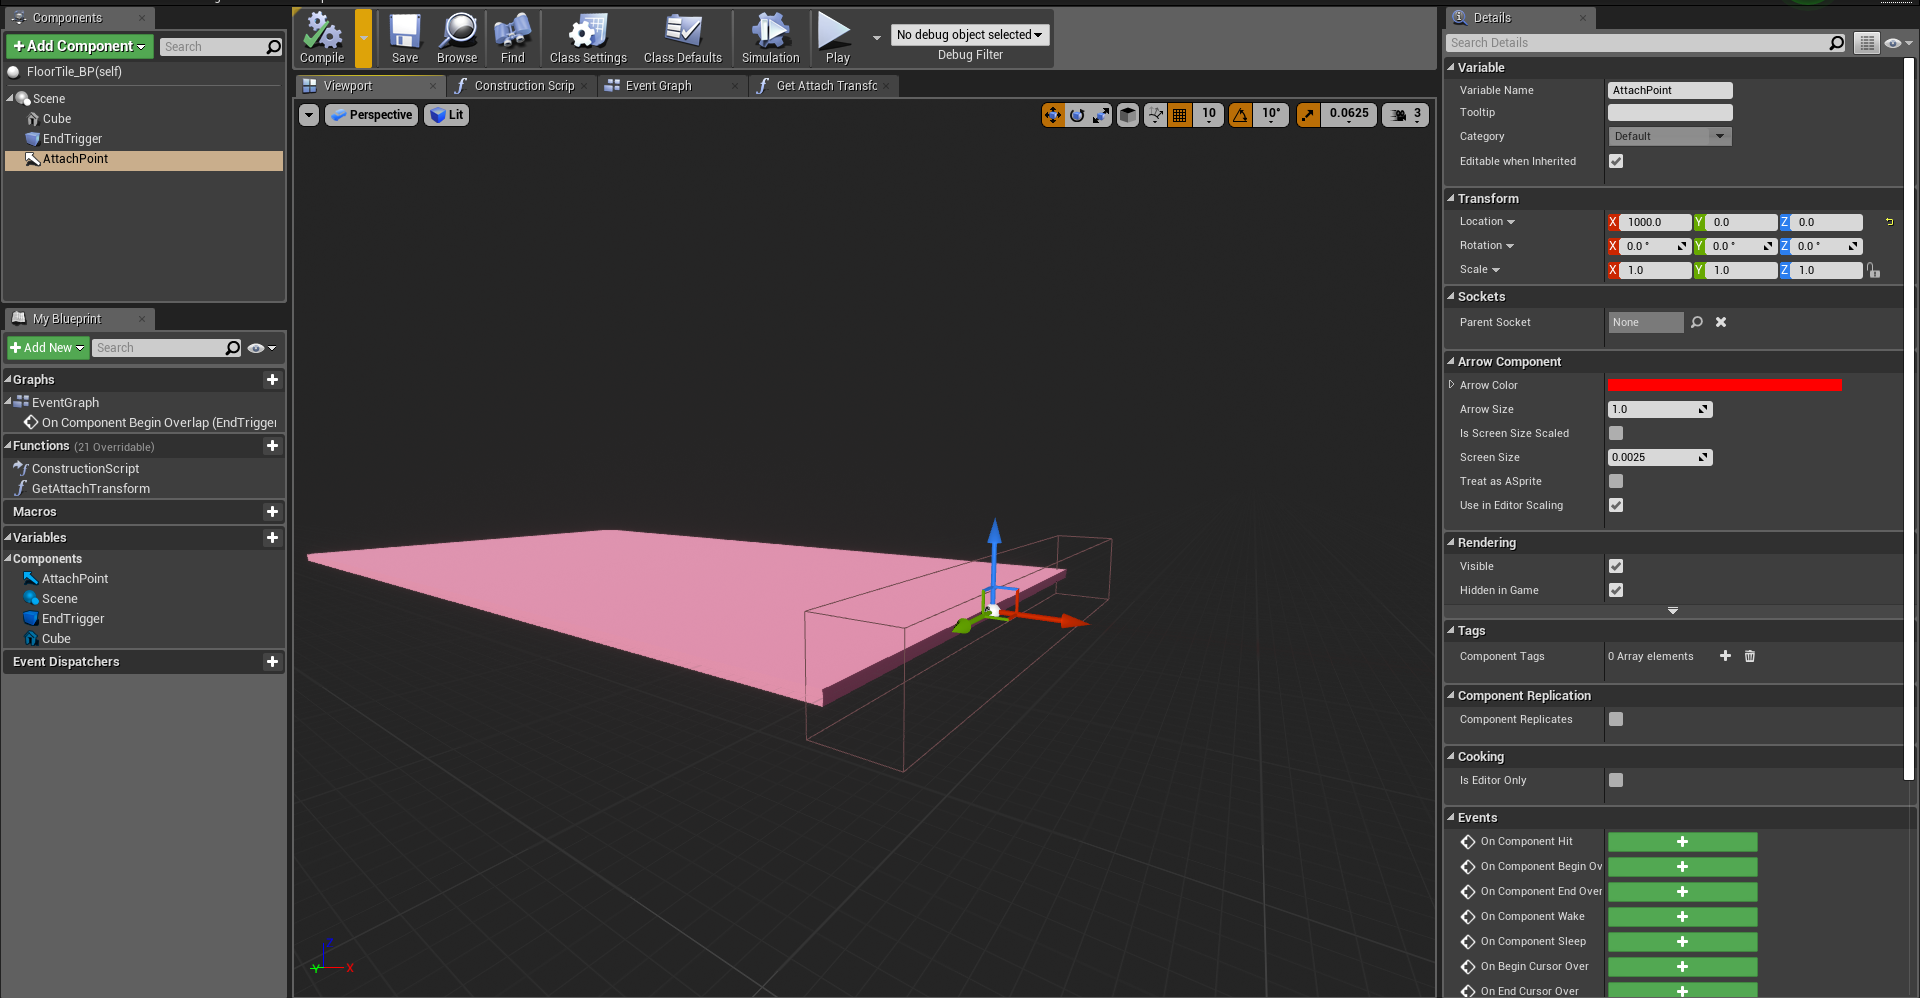Viewport: 1920px width, 998px height.
Task: Select the rotate gizmo mode icon
Action: (x=1077, y=115)
